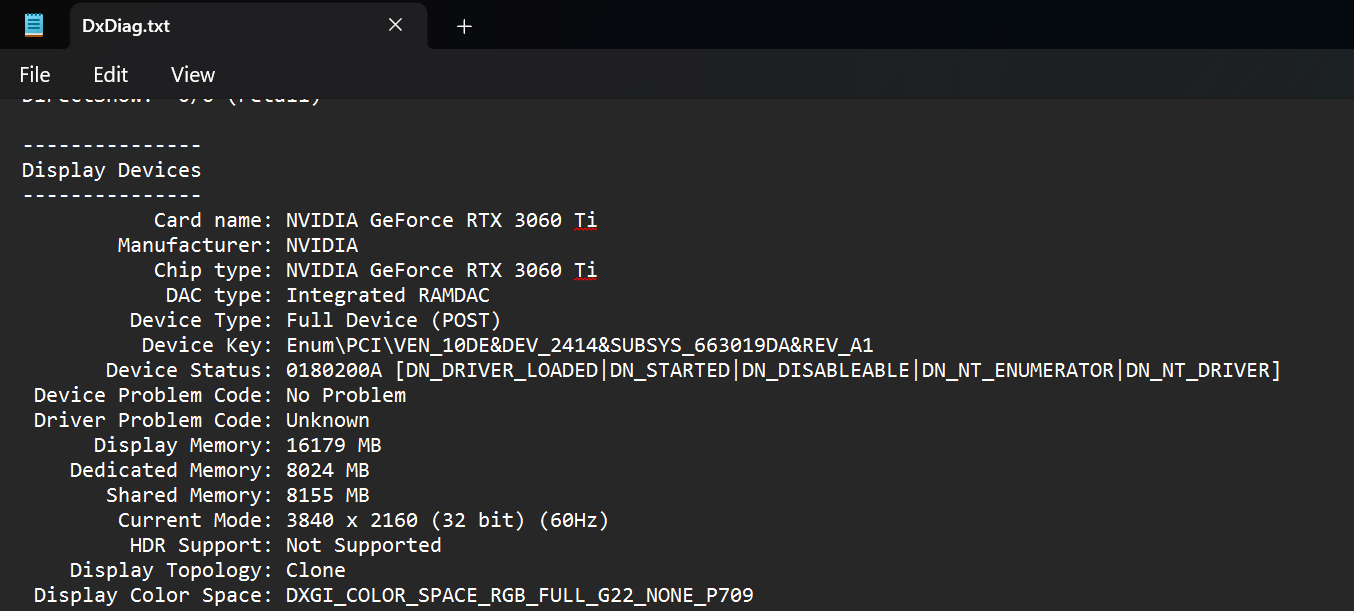1354x611 pixels.
Task: Click the "Device Status:" label
Action: (x=190, y=370)
